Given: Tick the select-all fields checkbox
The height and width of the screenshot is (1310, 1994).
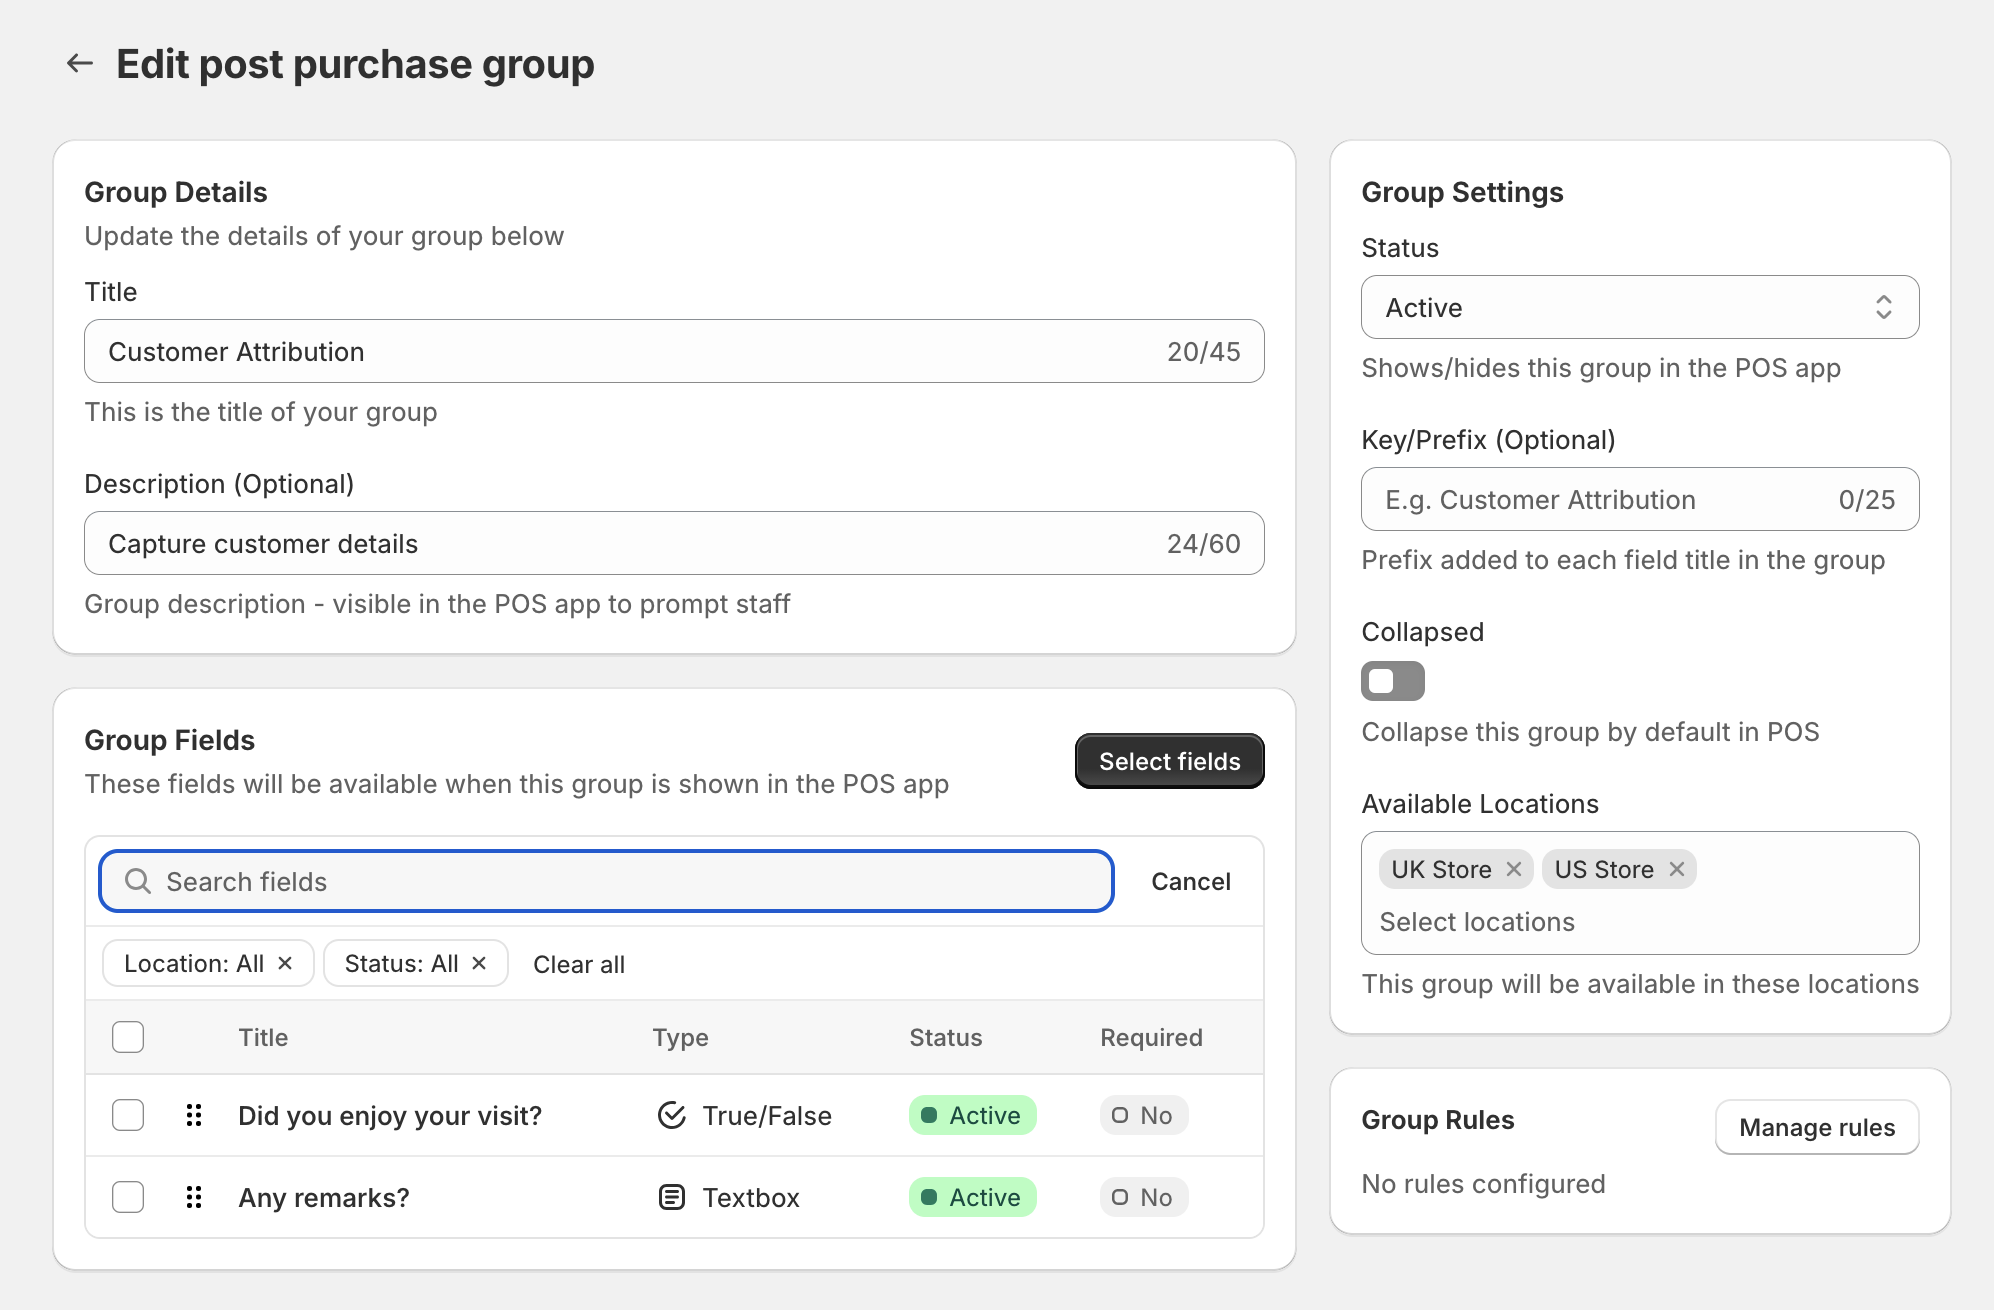Looking at the screenshot, I should click(128, 1037).
